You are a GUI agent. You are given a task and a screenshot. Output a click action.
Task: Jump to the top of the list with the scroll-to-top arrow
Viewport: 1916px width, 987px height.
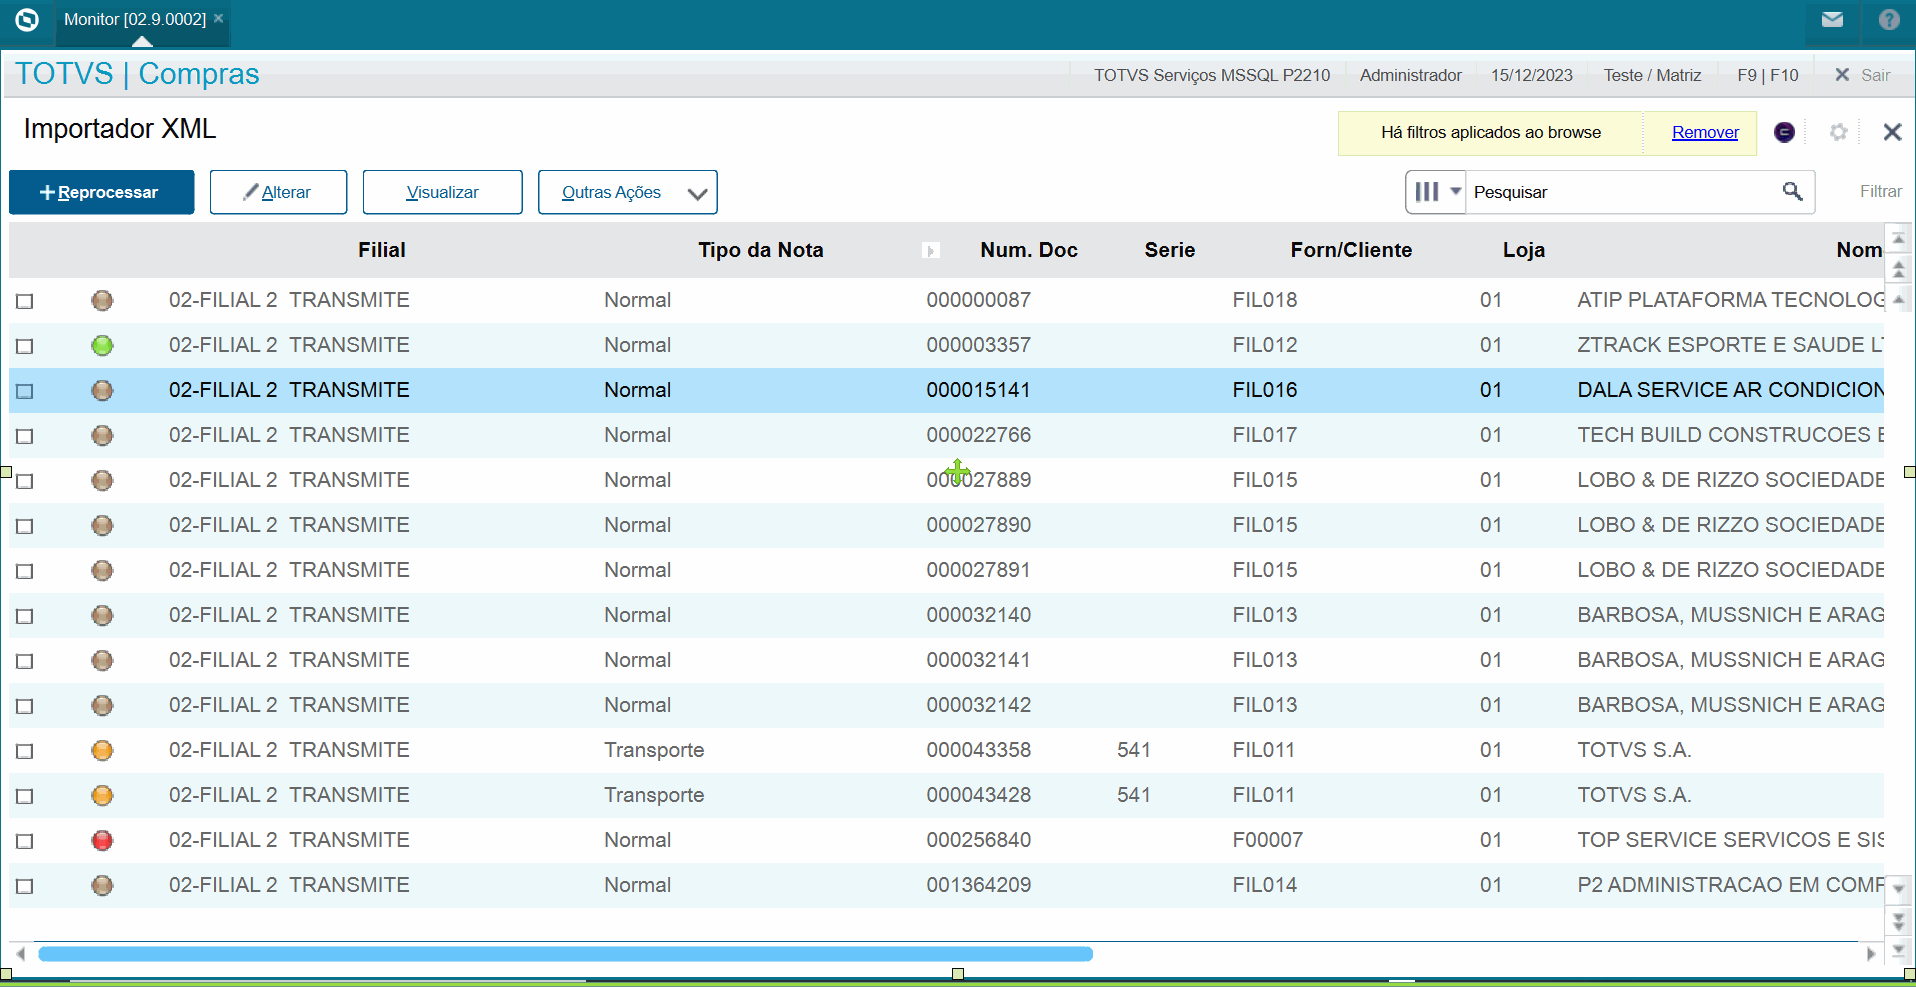pos(1898,238)
